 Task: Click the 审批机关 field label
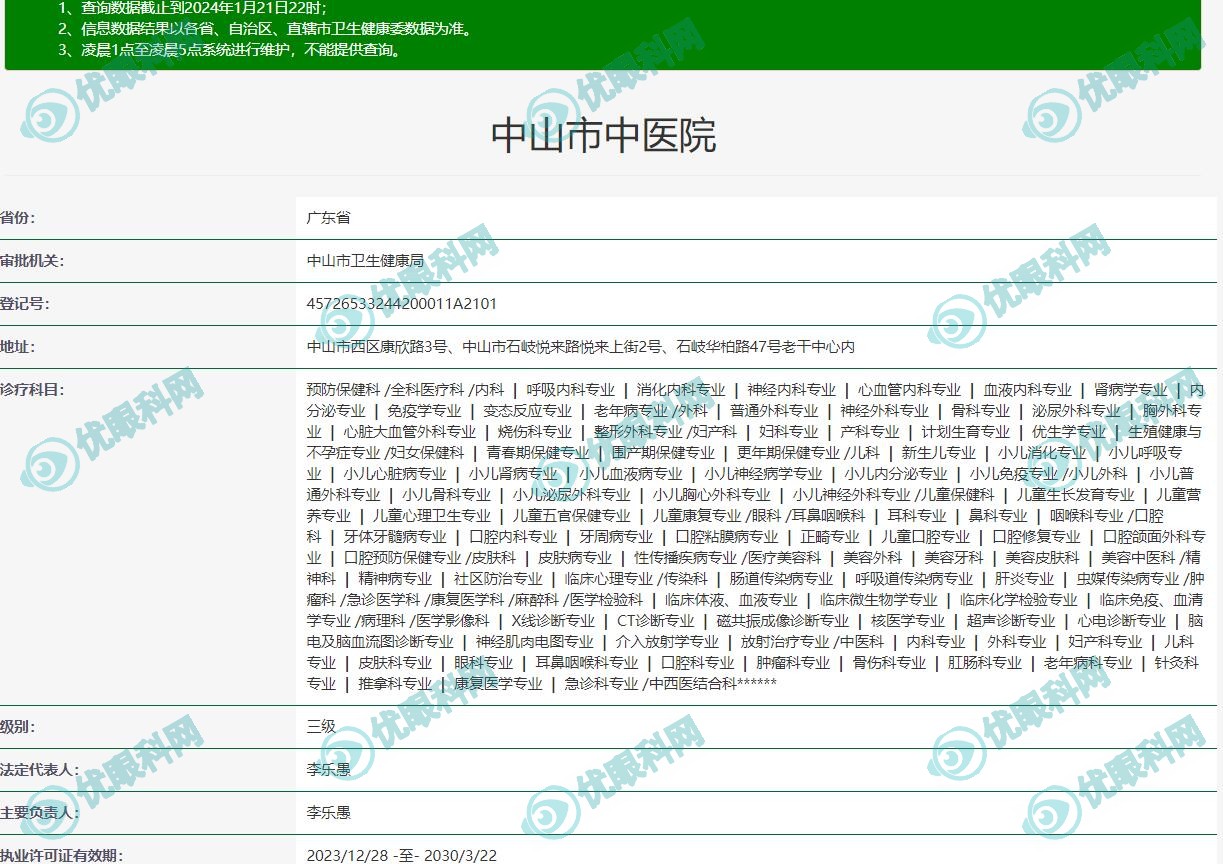tap(32, 261)
